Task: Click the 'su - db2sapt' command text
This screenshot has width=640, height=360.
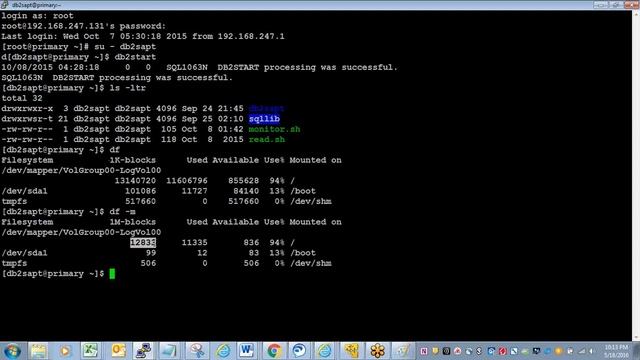Action: pos(125,47)
